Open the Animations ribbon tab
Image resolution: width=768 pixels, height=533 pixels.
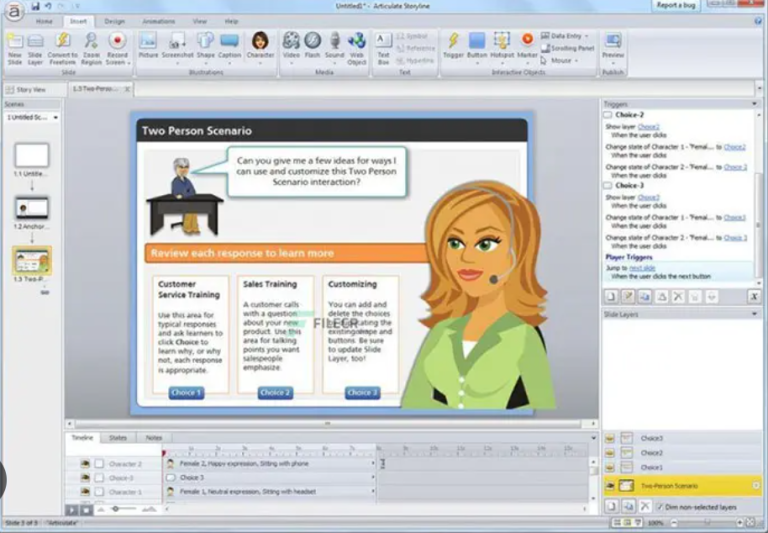click(x=158, y=22)
